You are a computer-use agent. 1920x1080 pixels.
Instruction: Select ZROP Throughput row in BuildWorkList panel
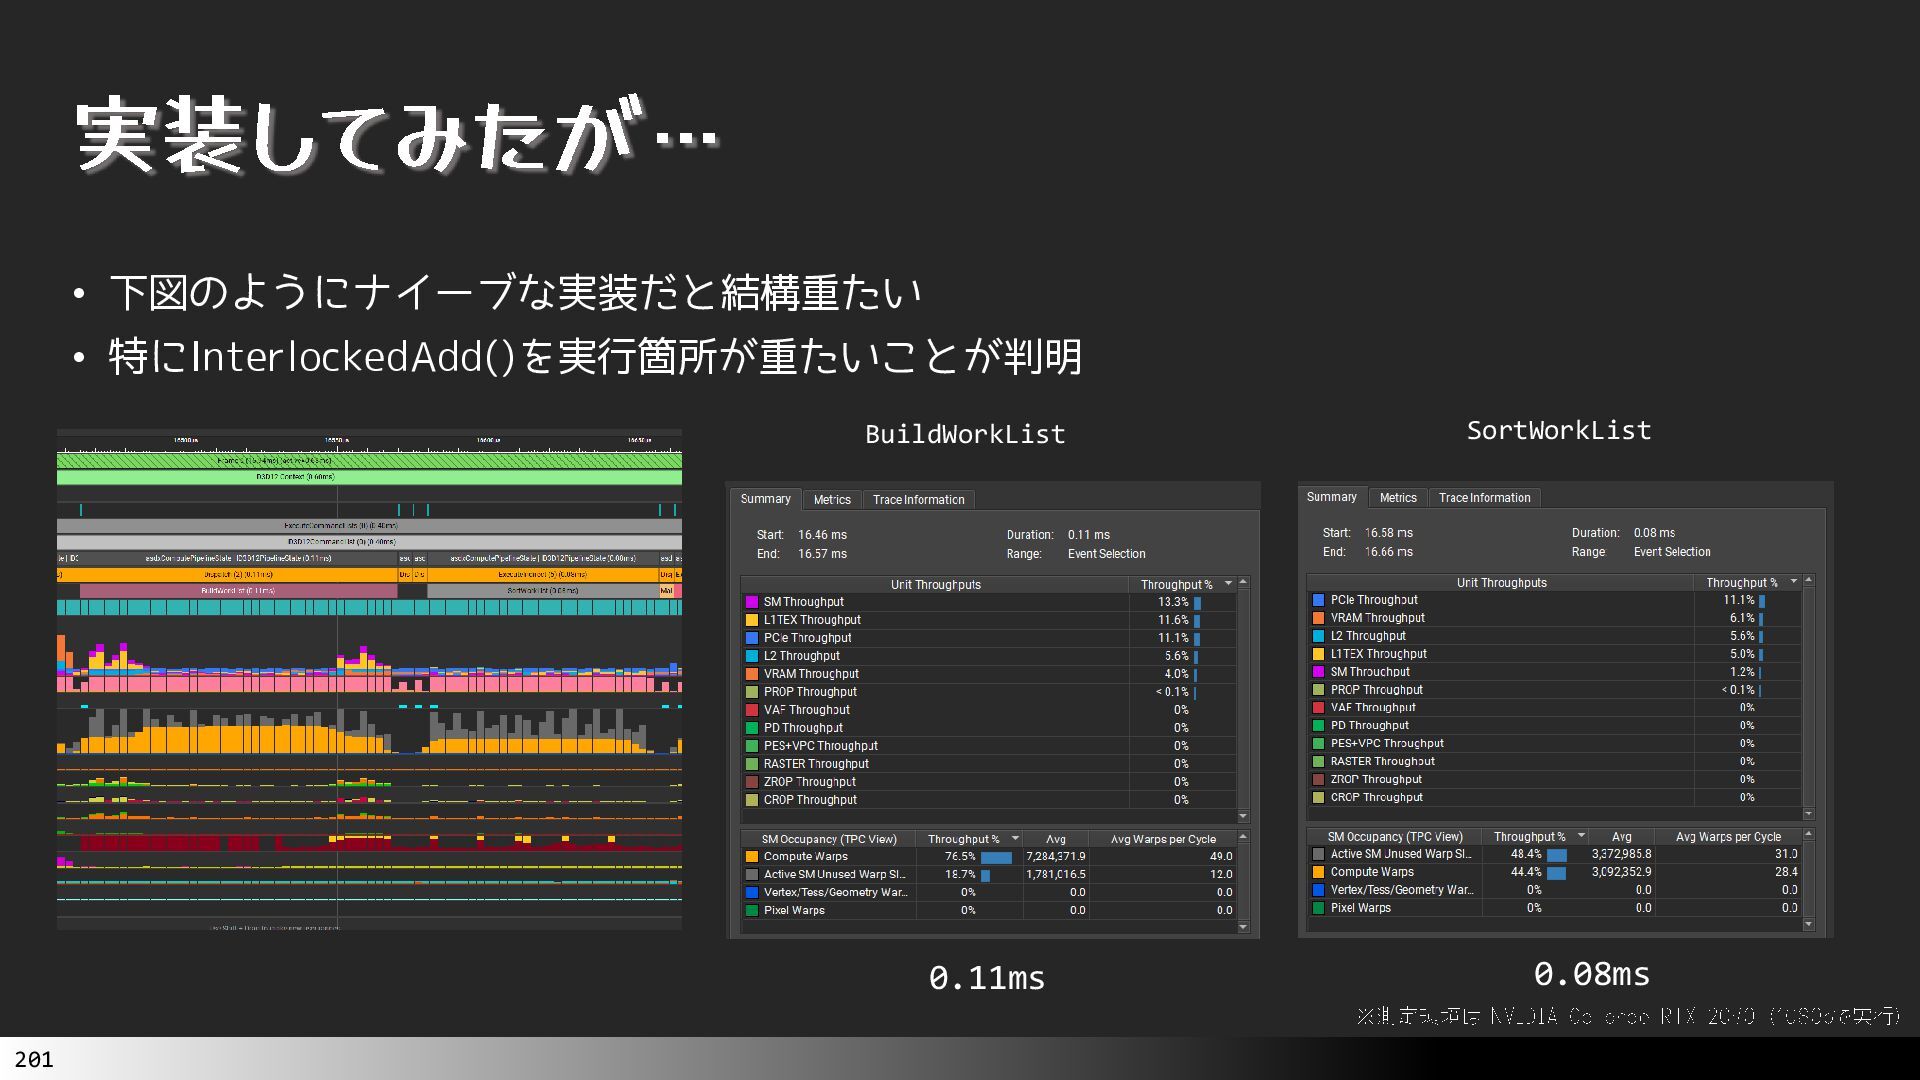[x=989, y=782]
